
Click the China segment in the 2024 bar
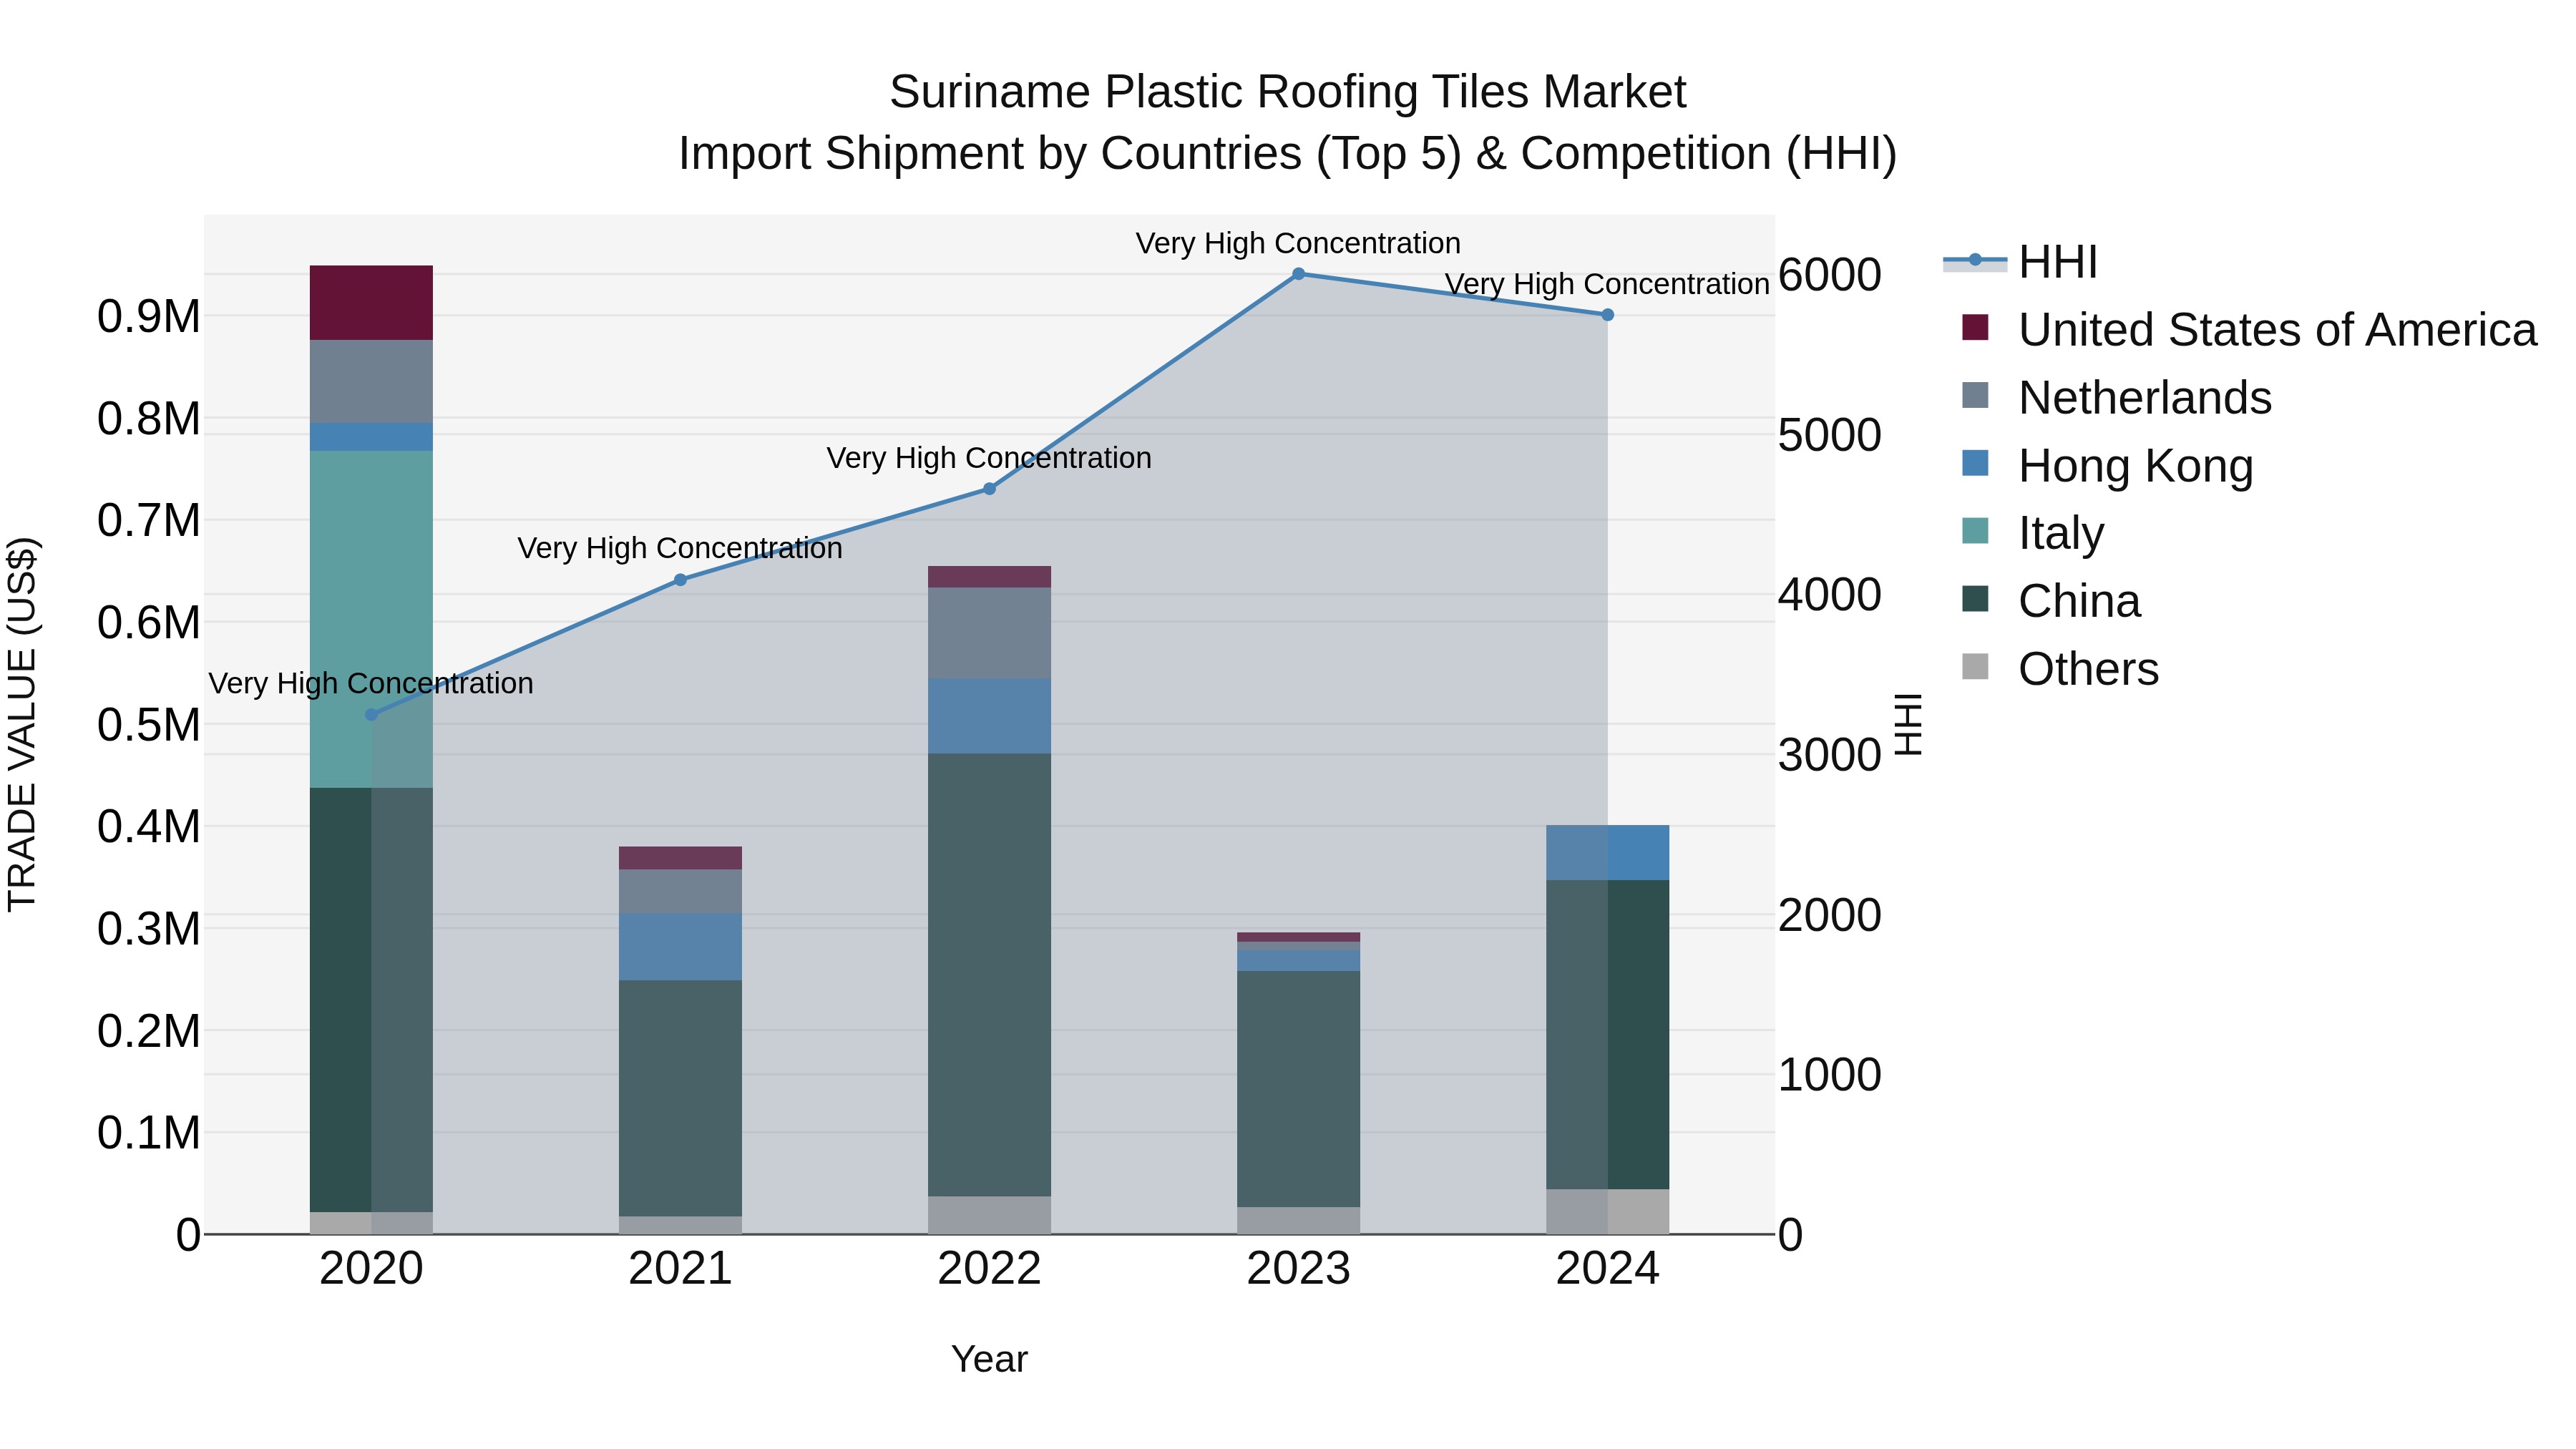[1607, 1035]
